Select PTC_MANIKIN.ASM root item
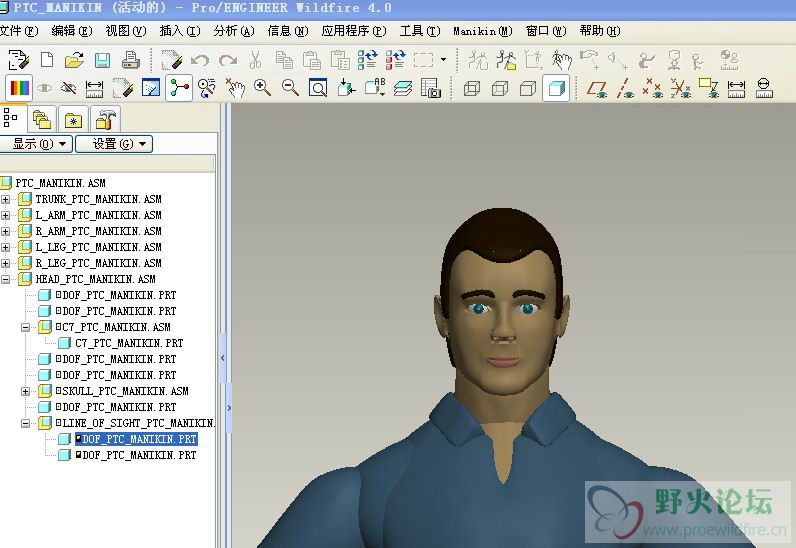 (60, 183)
